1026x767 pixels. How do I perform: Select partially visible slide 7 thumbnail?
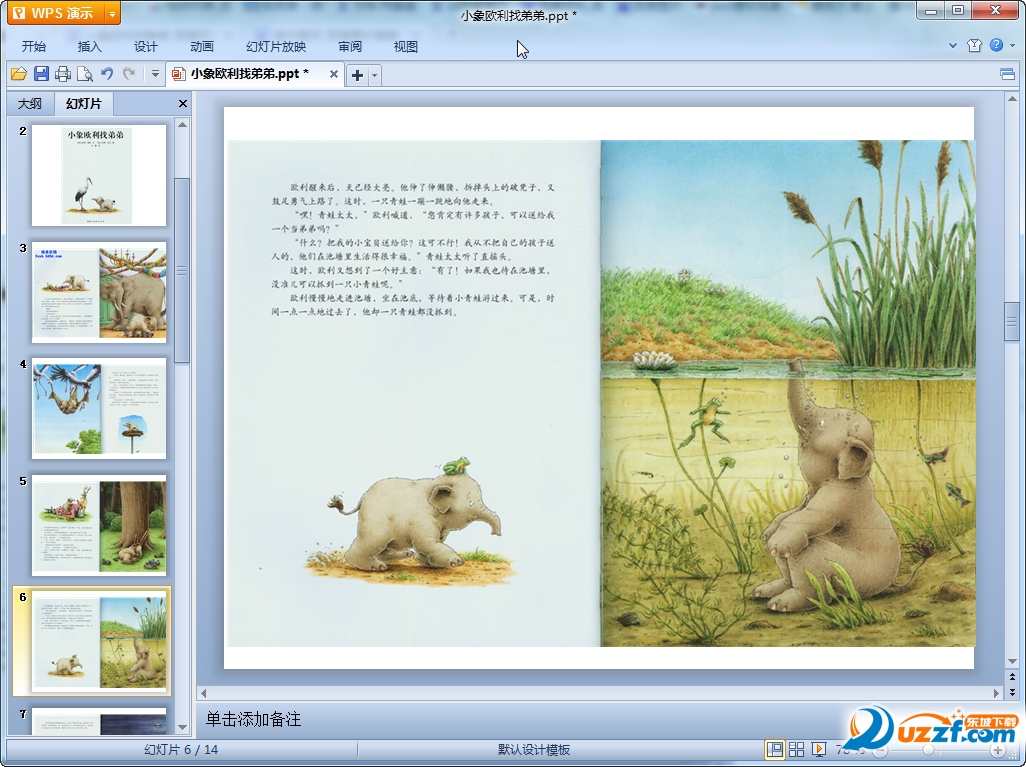click(99, 721)
